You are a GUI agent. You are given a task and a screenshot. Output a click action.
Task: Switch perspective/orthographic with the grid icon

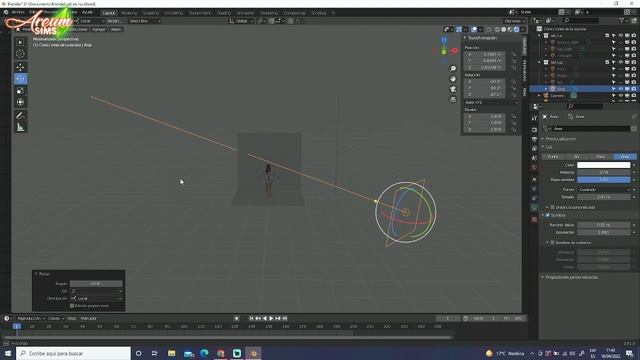(x=453, y=99)
